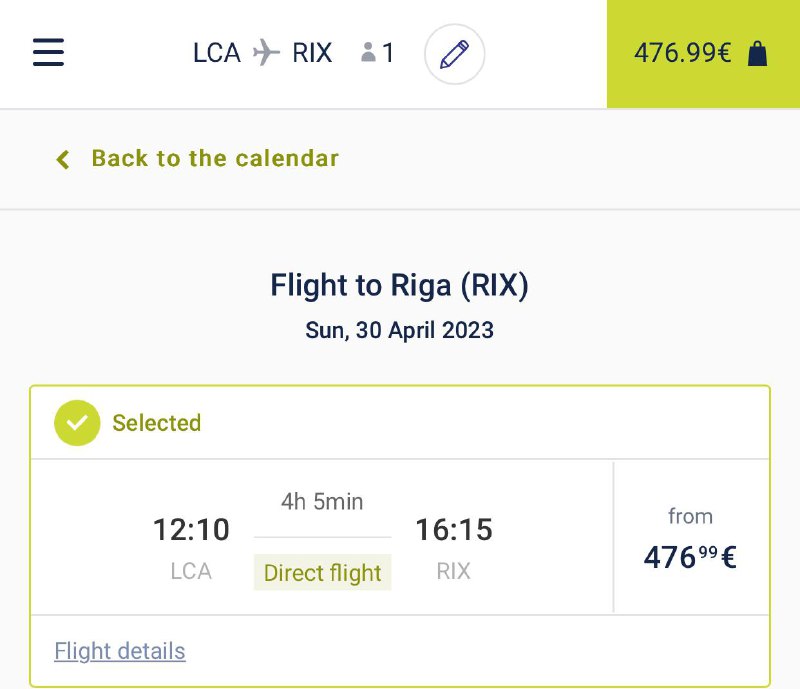
Task: Toggle the green Selected checkmark circle
Action: coord(77,423)
